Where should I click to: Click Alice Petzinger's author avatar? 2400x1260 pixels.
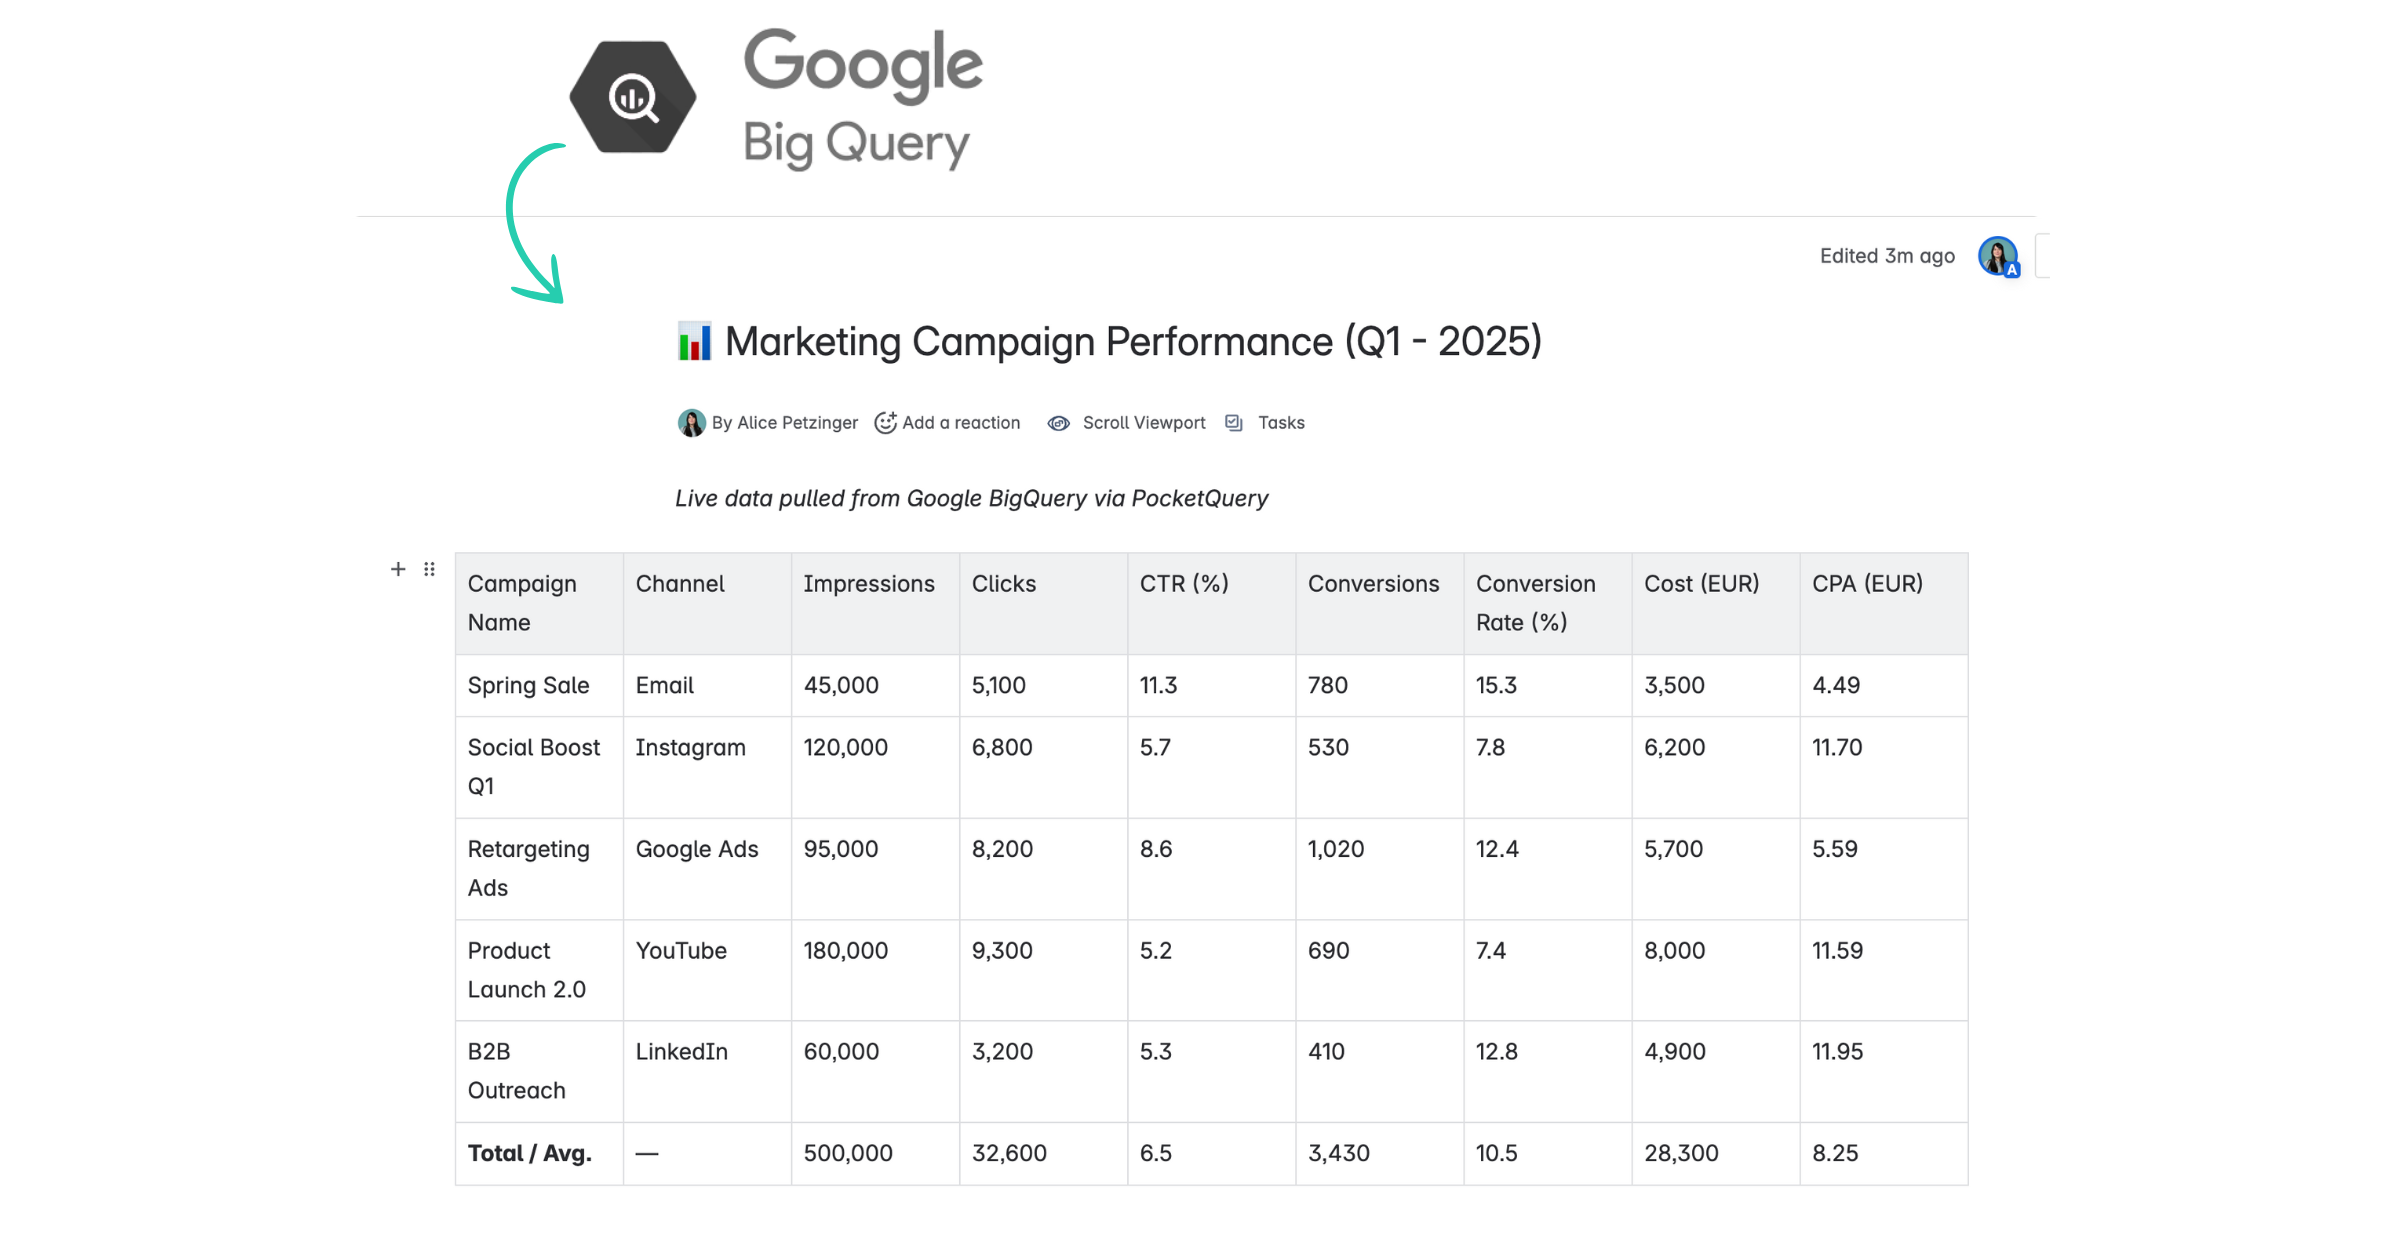click(691, 423)
